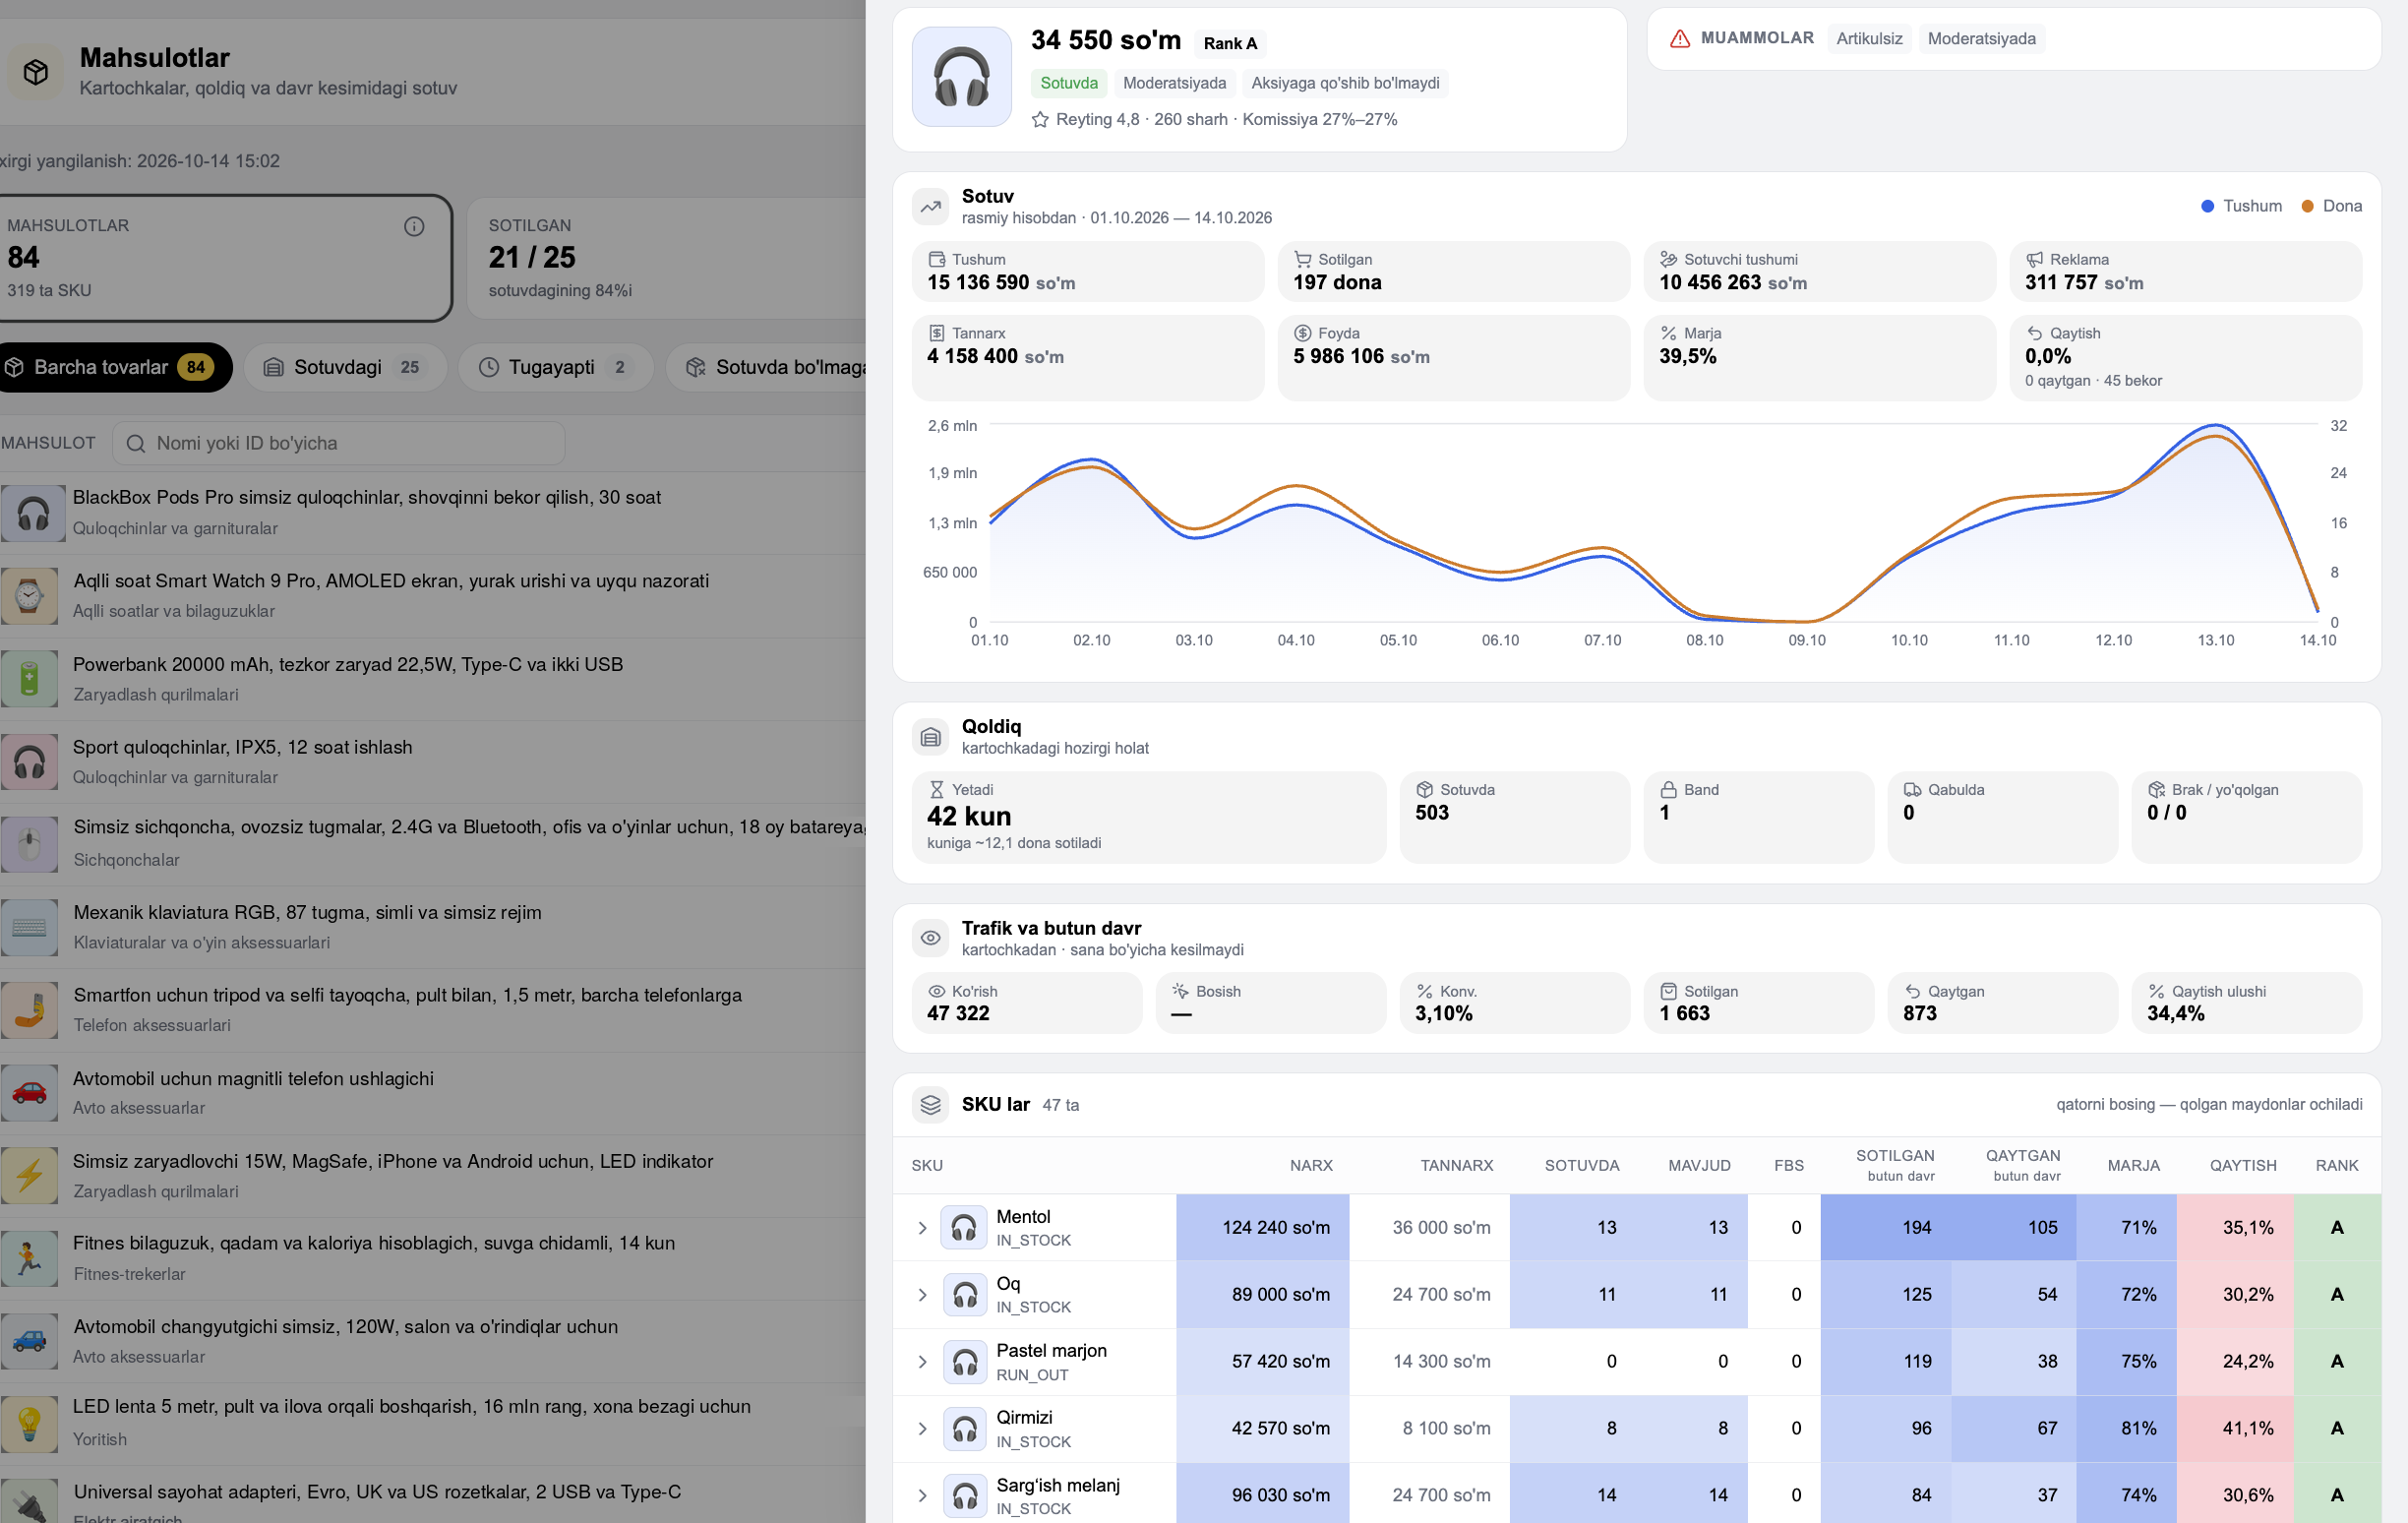The height and width of the screenshot is (1523, 2408).
Task: Click the dollar icon in Foyda card
Action: pos(1303,334)
